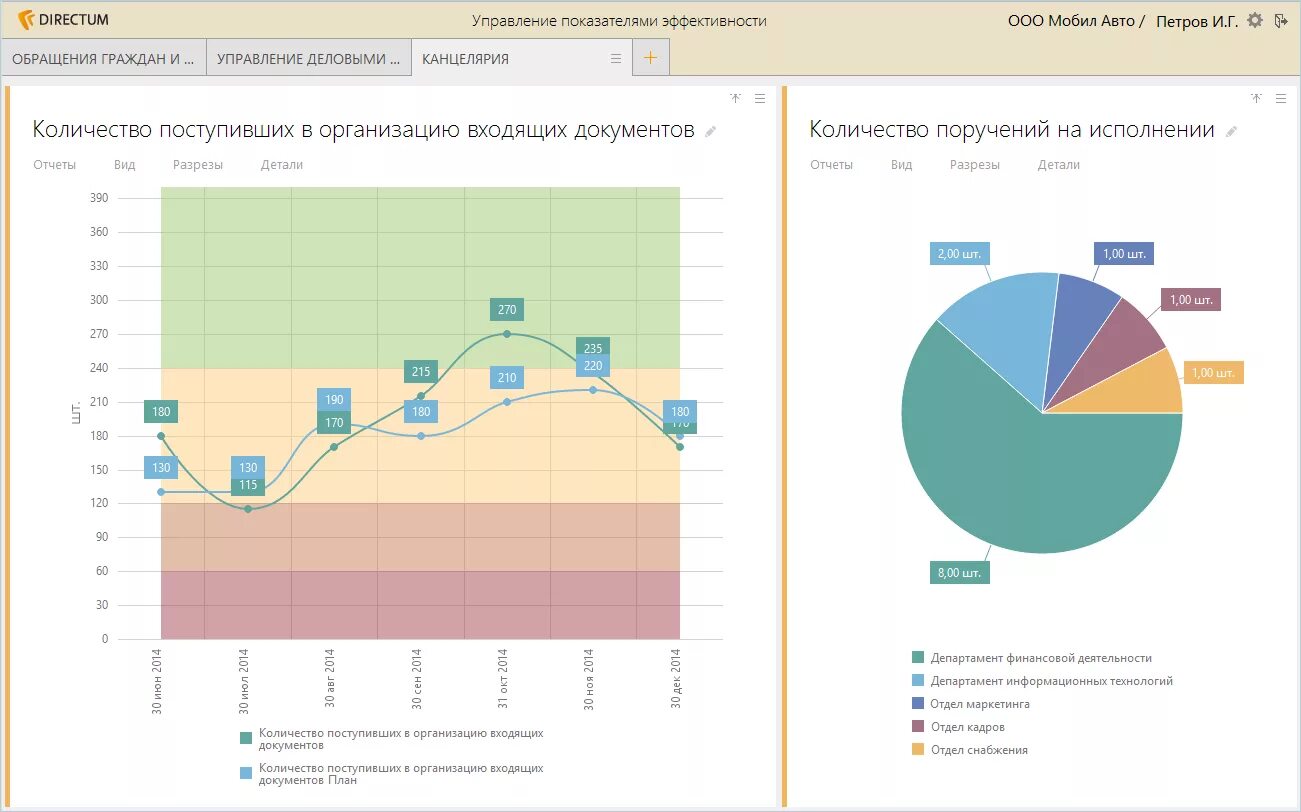Screen dimensions: 1301x812
Task: Click the 115 data label for 30 июл 2014
Action: pyautogui.click(x=248, y=485)
